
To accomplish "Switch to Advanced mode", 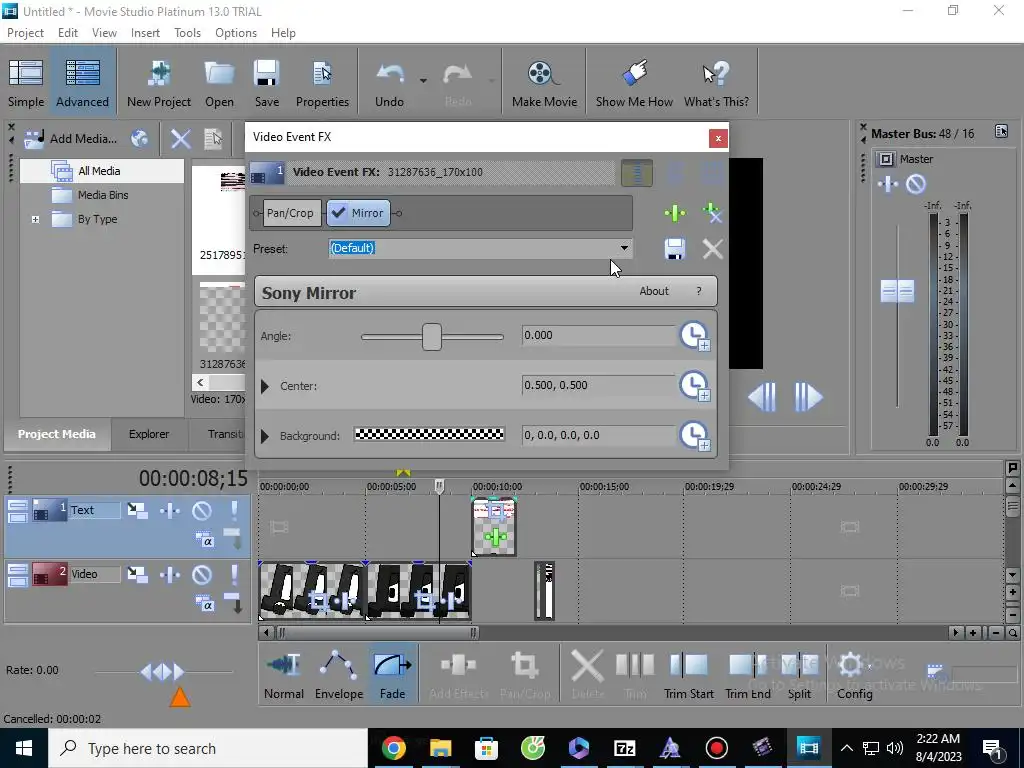I will 82,82.
